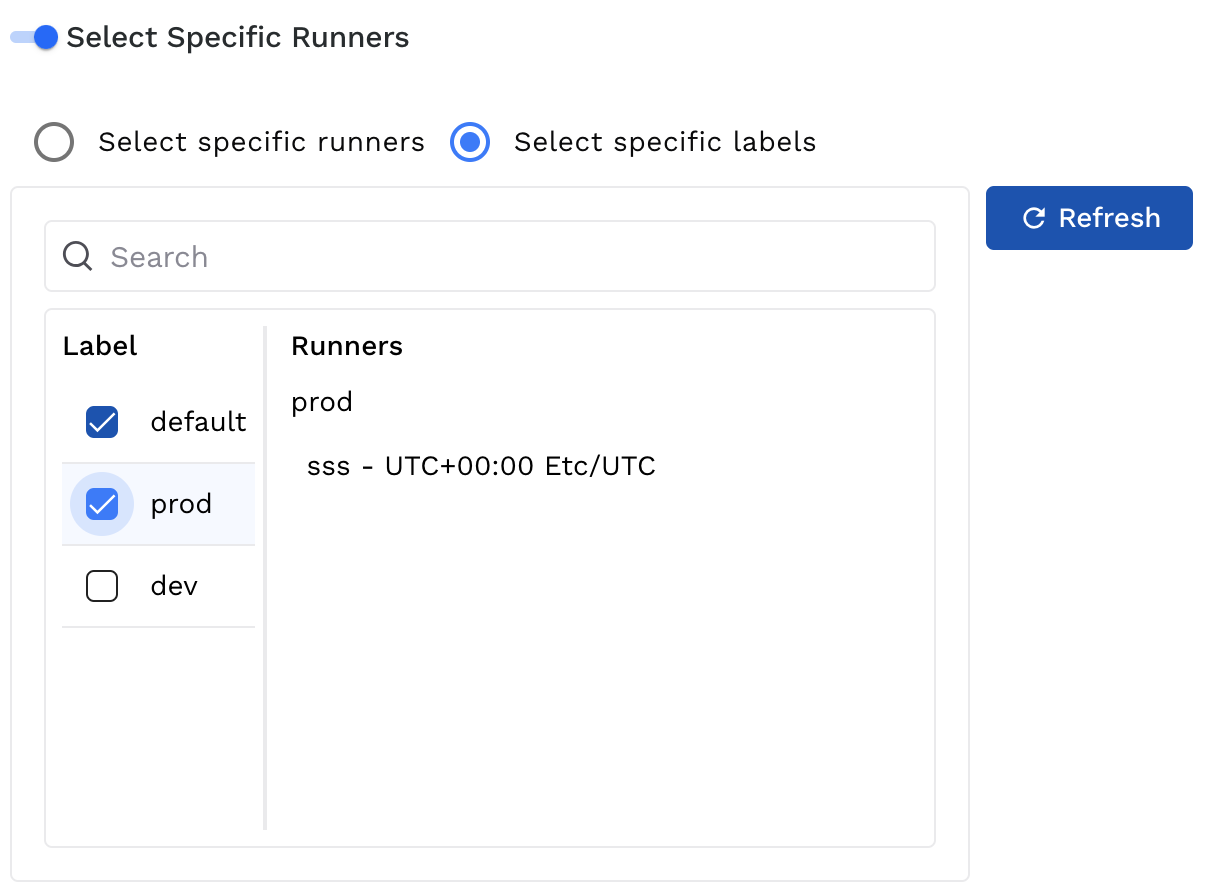Click the magnifier icon in Search box
The width and height of the screenshot is (1228, 896).
pyautogui.click(x=78, y=257)
